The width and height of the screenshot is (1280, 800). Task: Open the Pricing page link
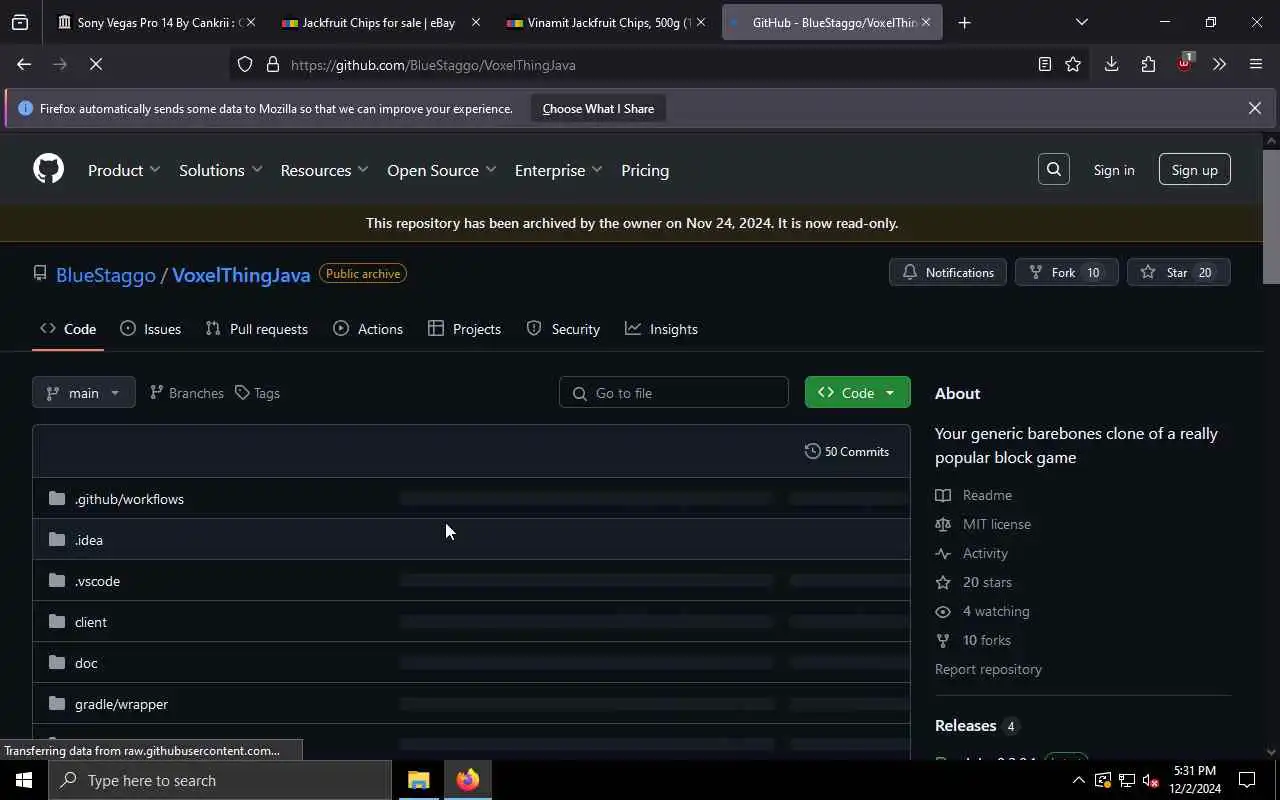point(645,170)
